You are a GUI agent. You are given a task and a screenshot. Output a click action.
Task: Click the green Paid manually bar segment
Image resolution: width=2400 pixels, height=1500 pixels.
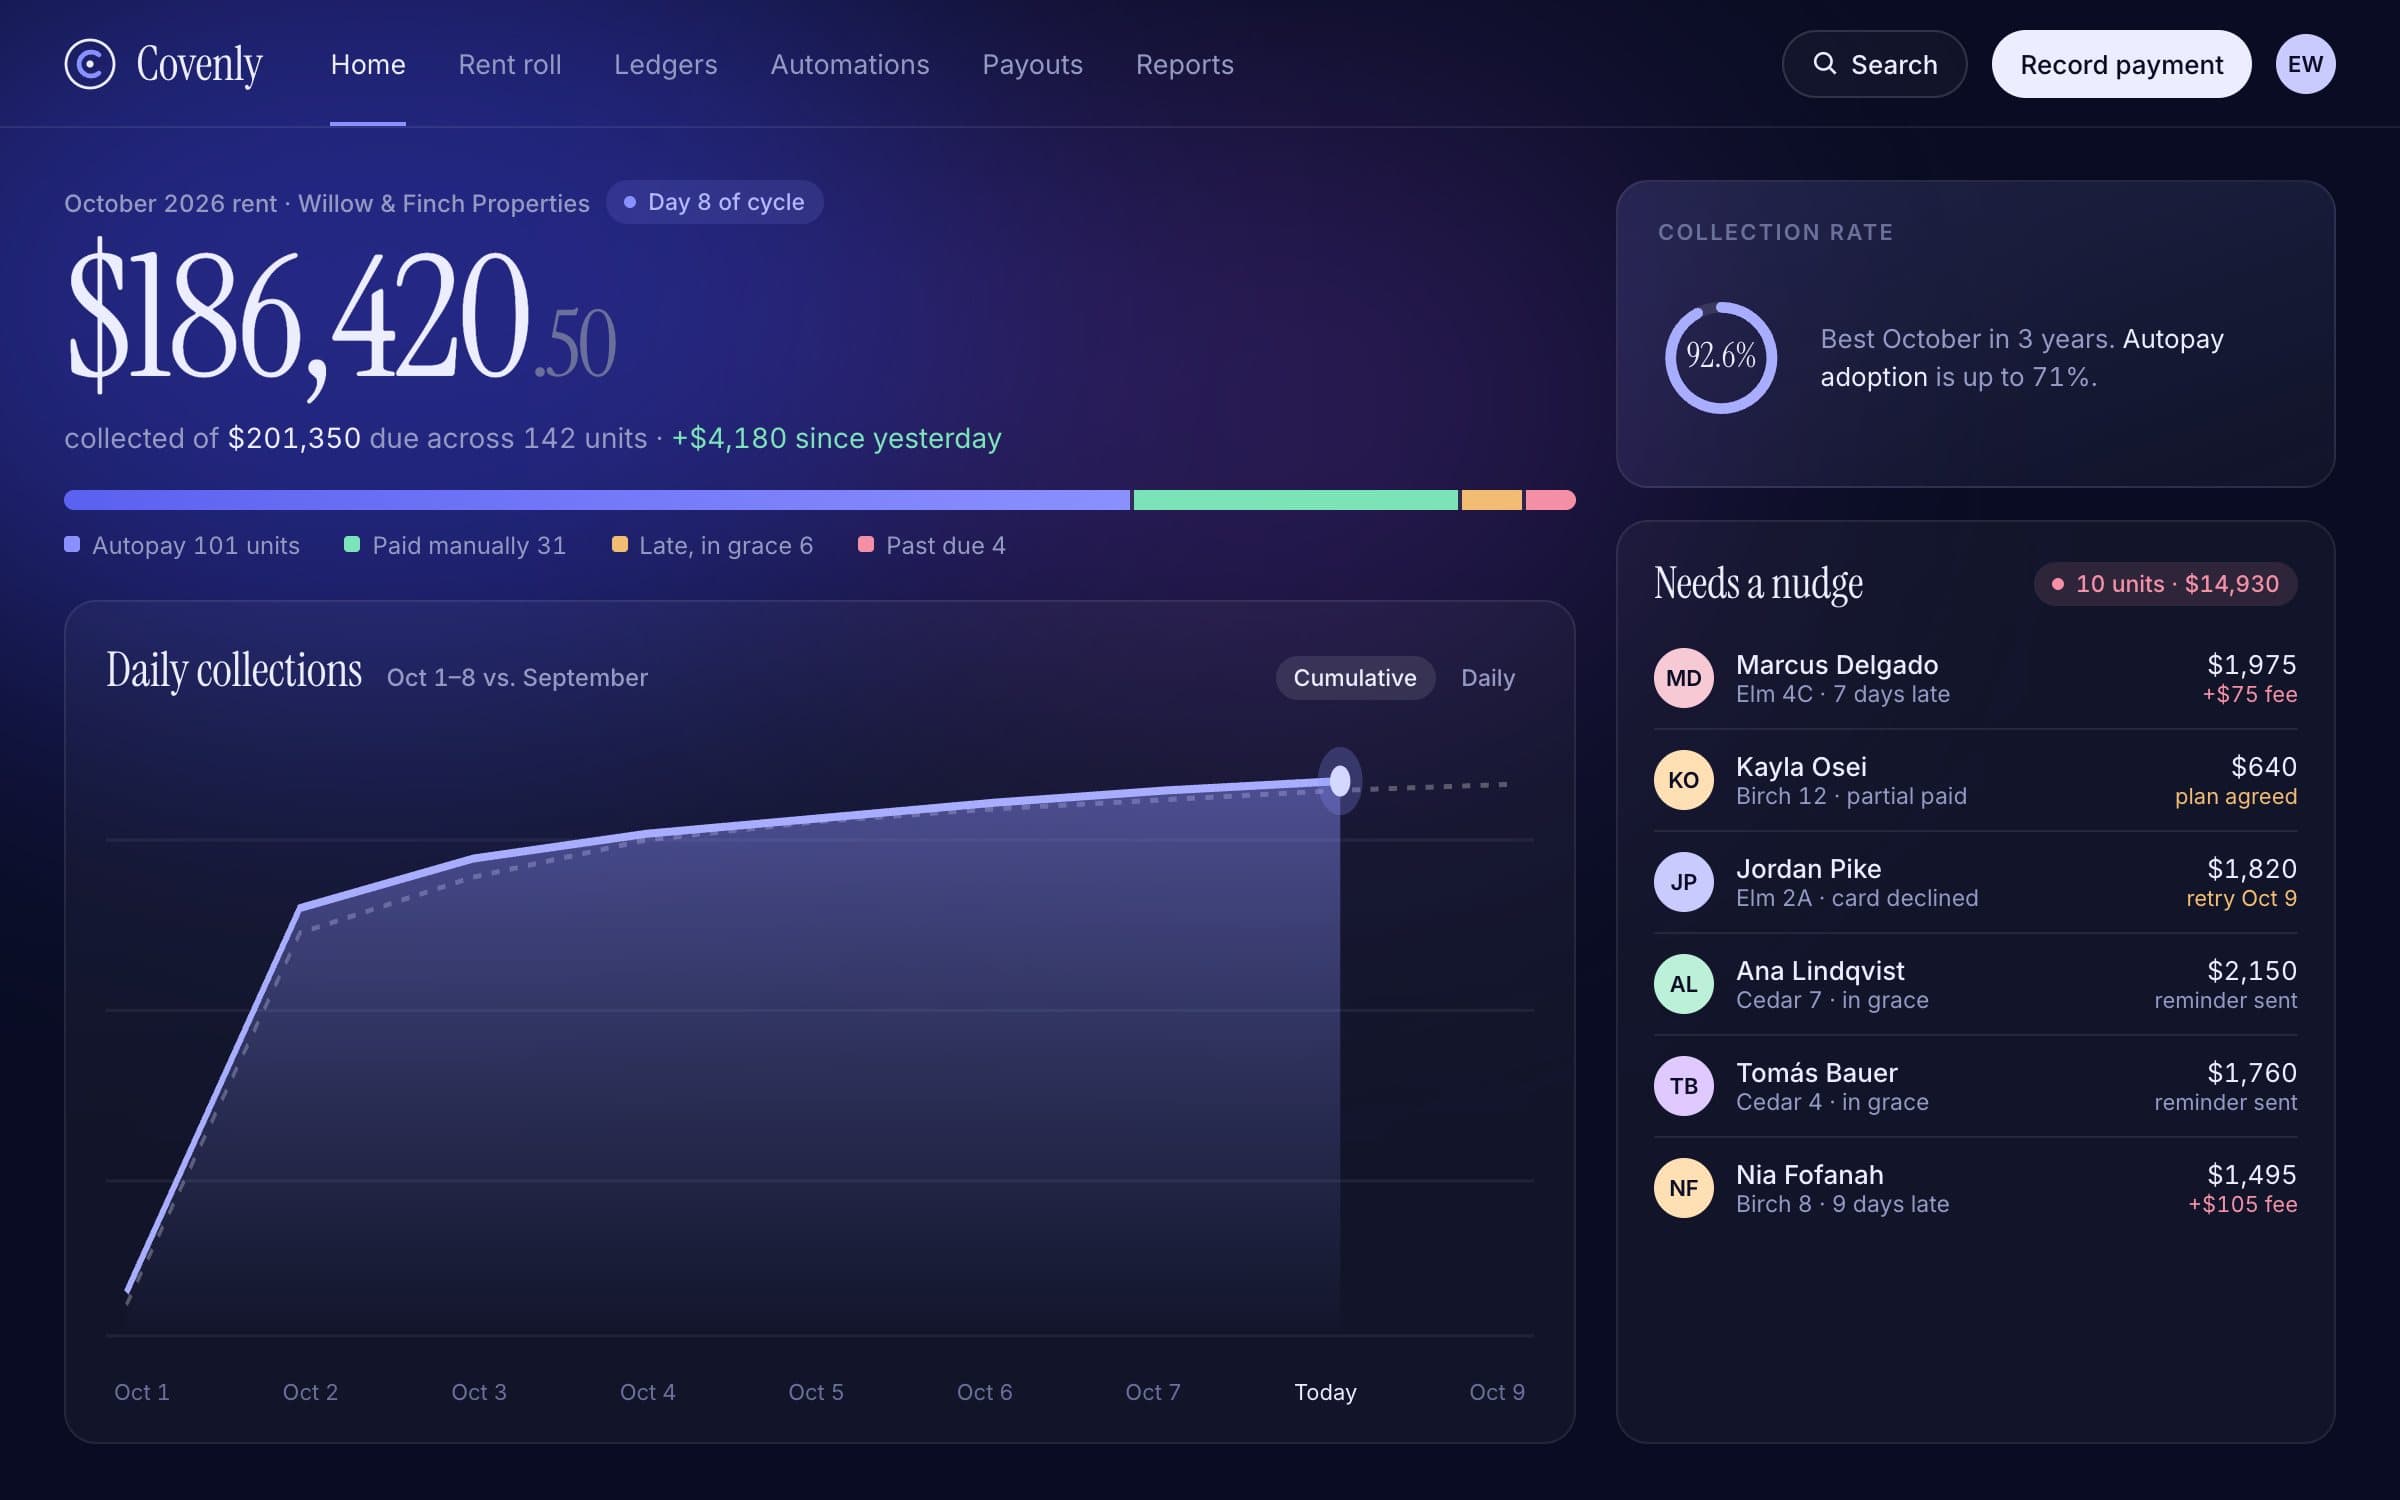(1295, 500)
